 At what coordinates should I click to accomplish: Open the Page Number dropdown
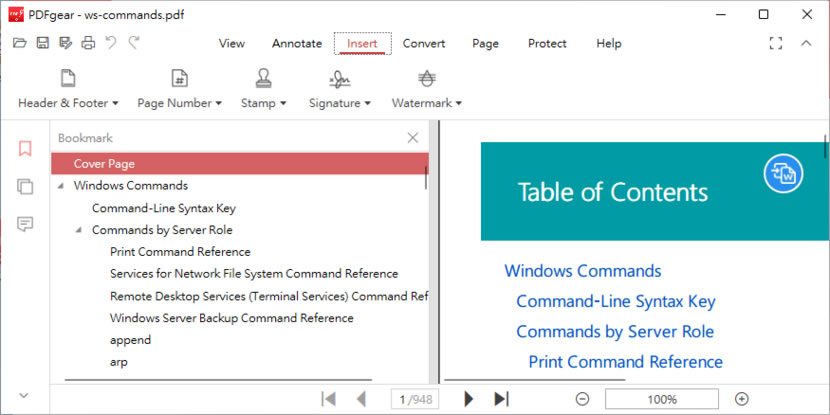pos(219,104)
